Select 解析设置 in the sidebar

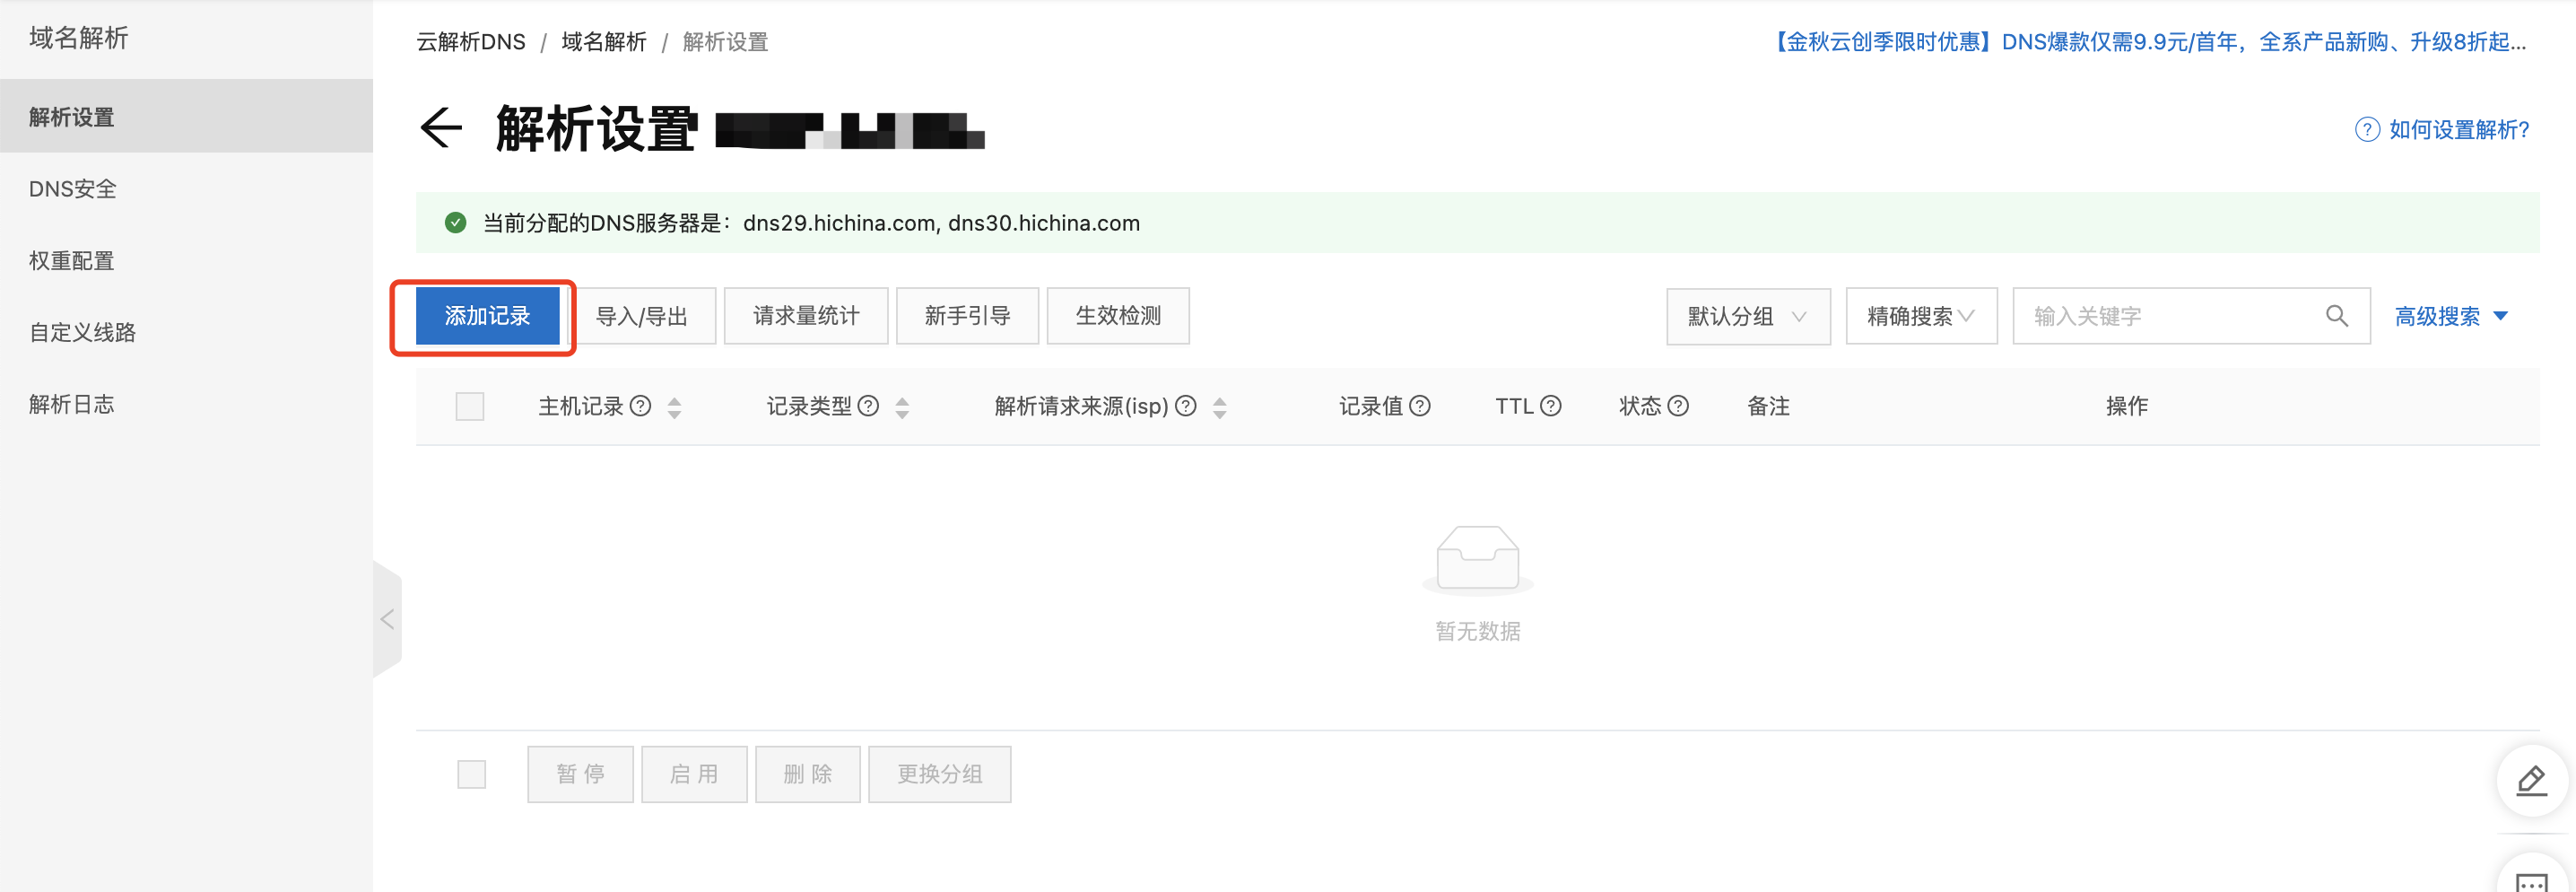coord(186,116)
